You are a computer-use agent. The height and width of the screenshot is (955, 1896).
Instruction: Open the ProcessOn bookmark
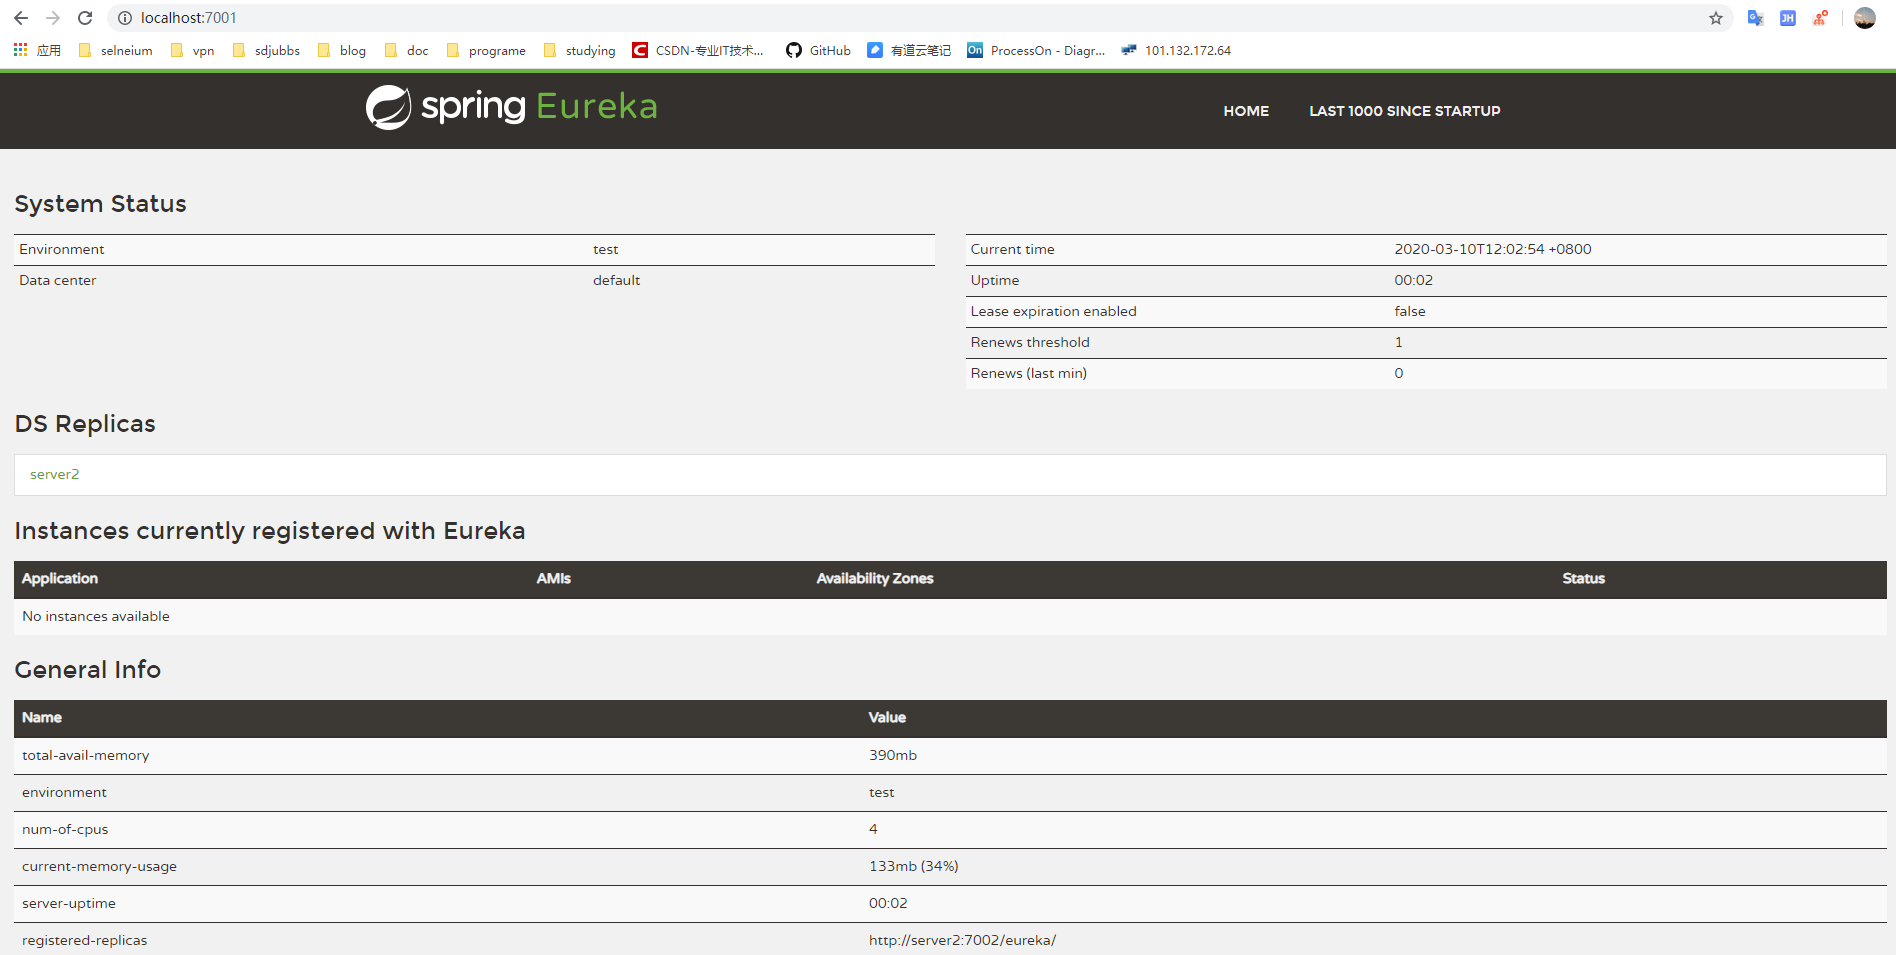tap(1036, 50)
